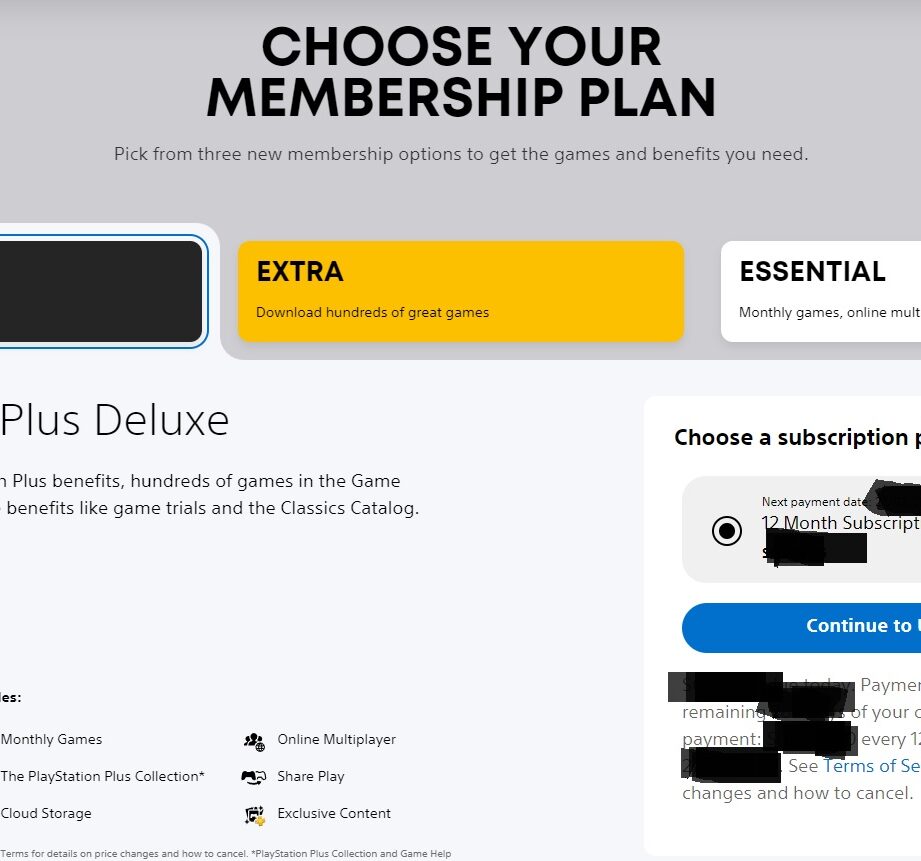Click the Download hundreds of great games text
Image resolution: width=921 pixels, height=861 pixels.
click(372, 312)
